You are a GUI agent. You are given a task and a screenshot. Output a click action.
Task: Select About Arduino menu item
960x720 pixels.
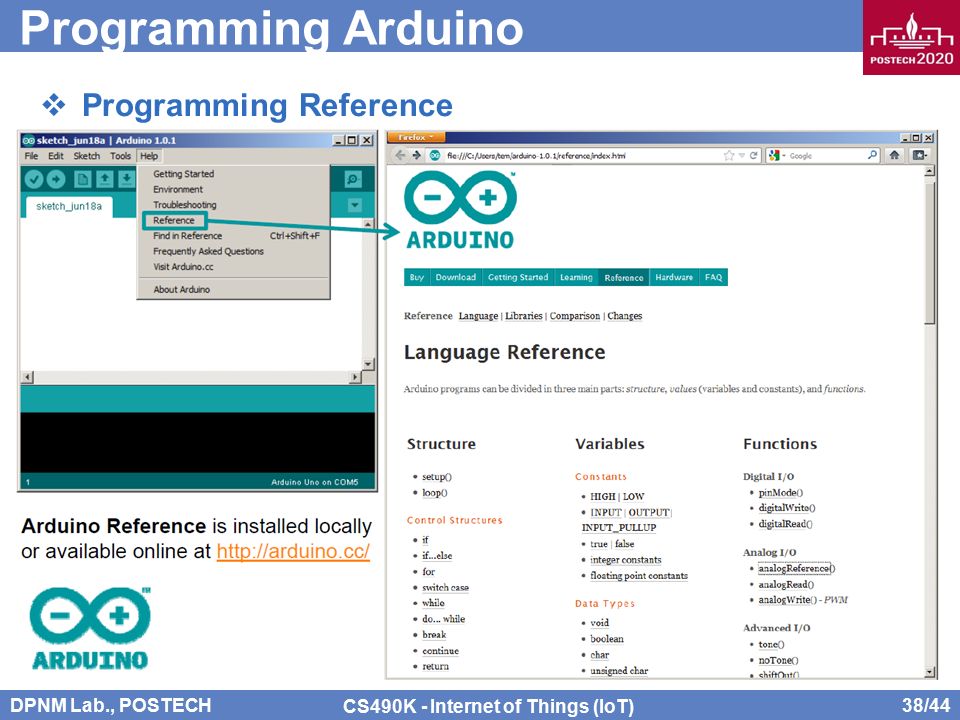point(233,289)
